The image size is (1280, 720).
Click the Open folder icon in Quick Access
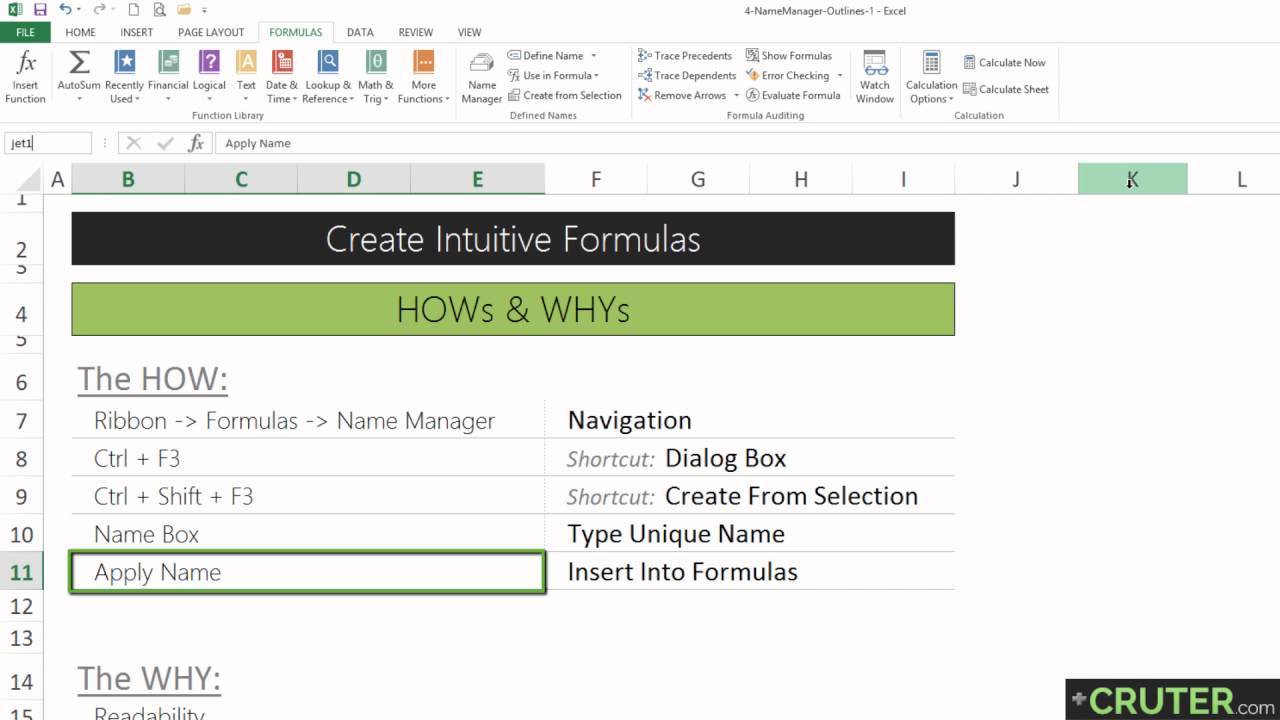[185, 10]
